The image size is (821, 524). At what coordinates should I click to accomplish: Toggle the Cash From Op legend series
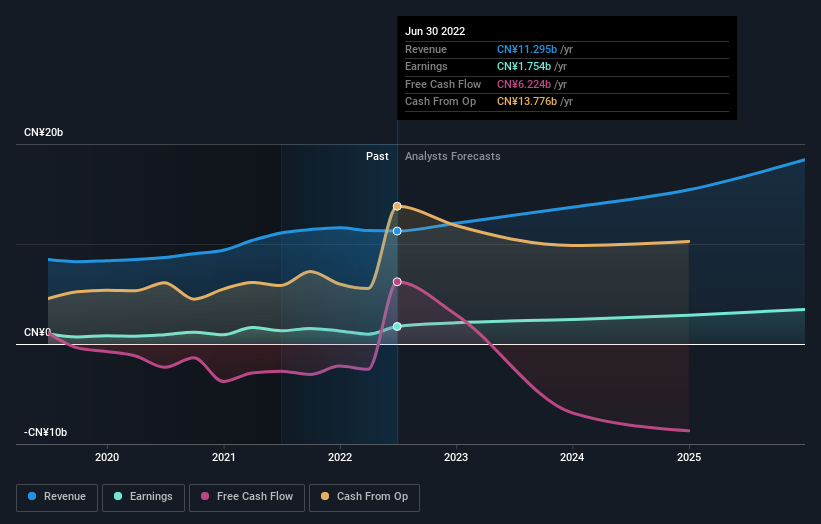pyautogui.click(x=364, y=497)
